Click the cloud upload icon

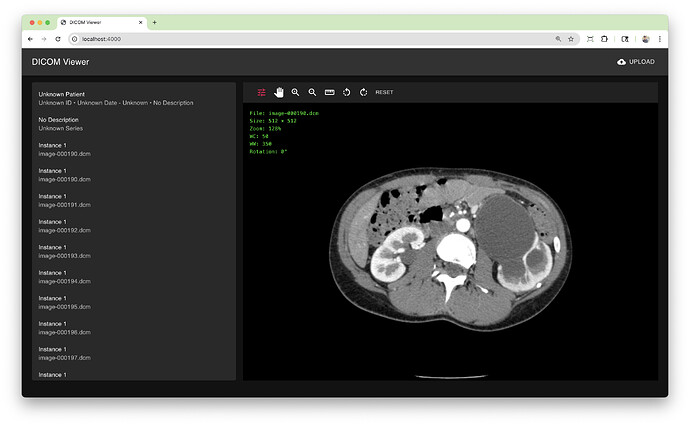[x=621, y=62]
